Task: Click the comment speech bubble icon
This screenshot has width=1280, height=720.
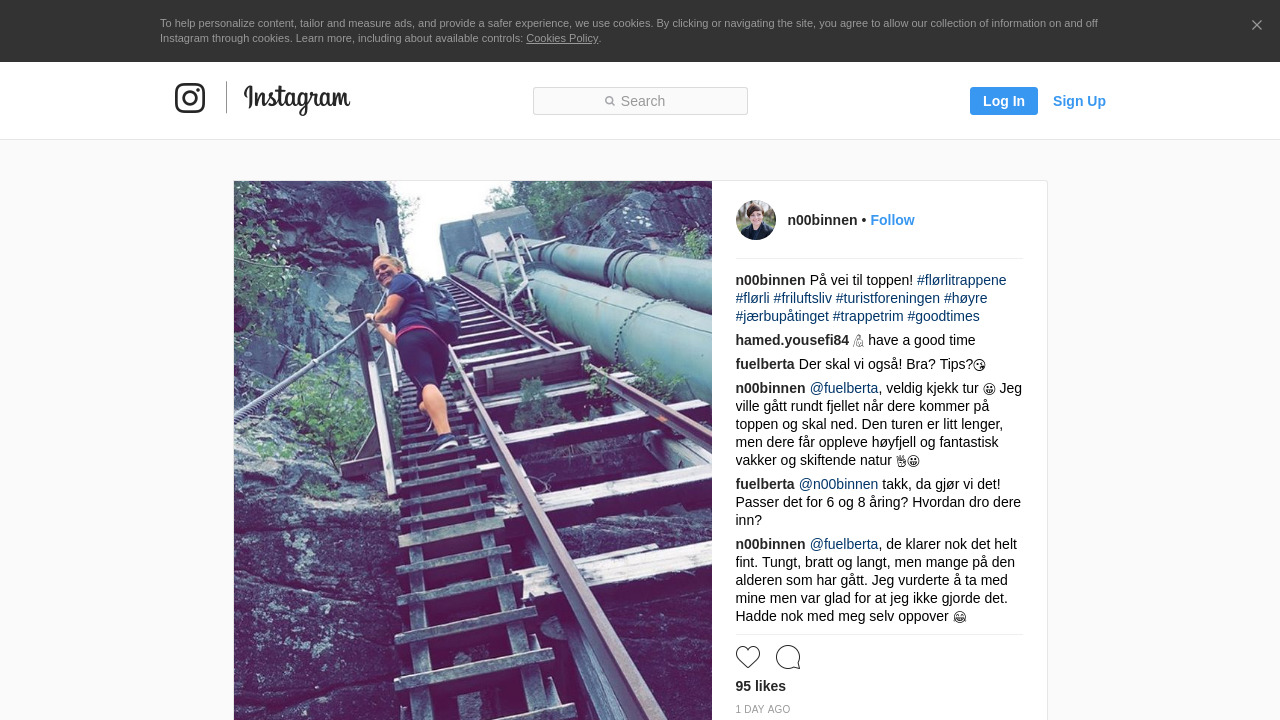Action: pos(788,657)
